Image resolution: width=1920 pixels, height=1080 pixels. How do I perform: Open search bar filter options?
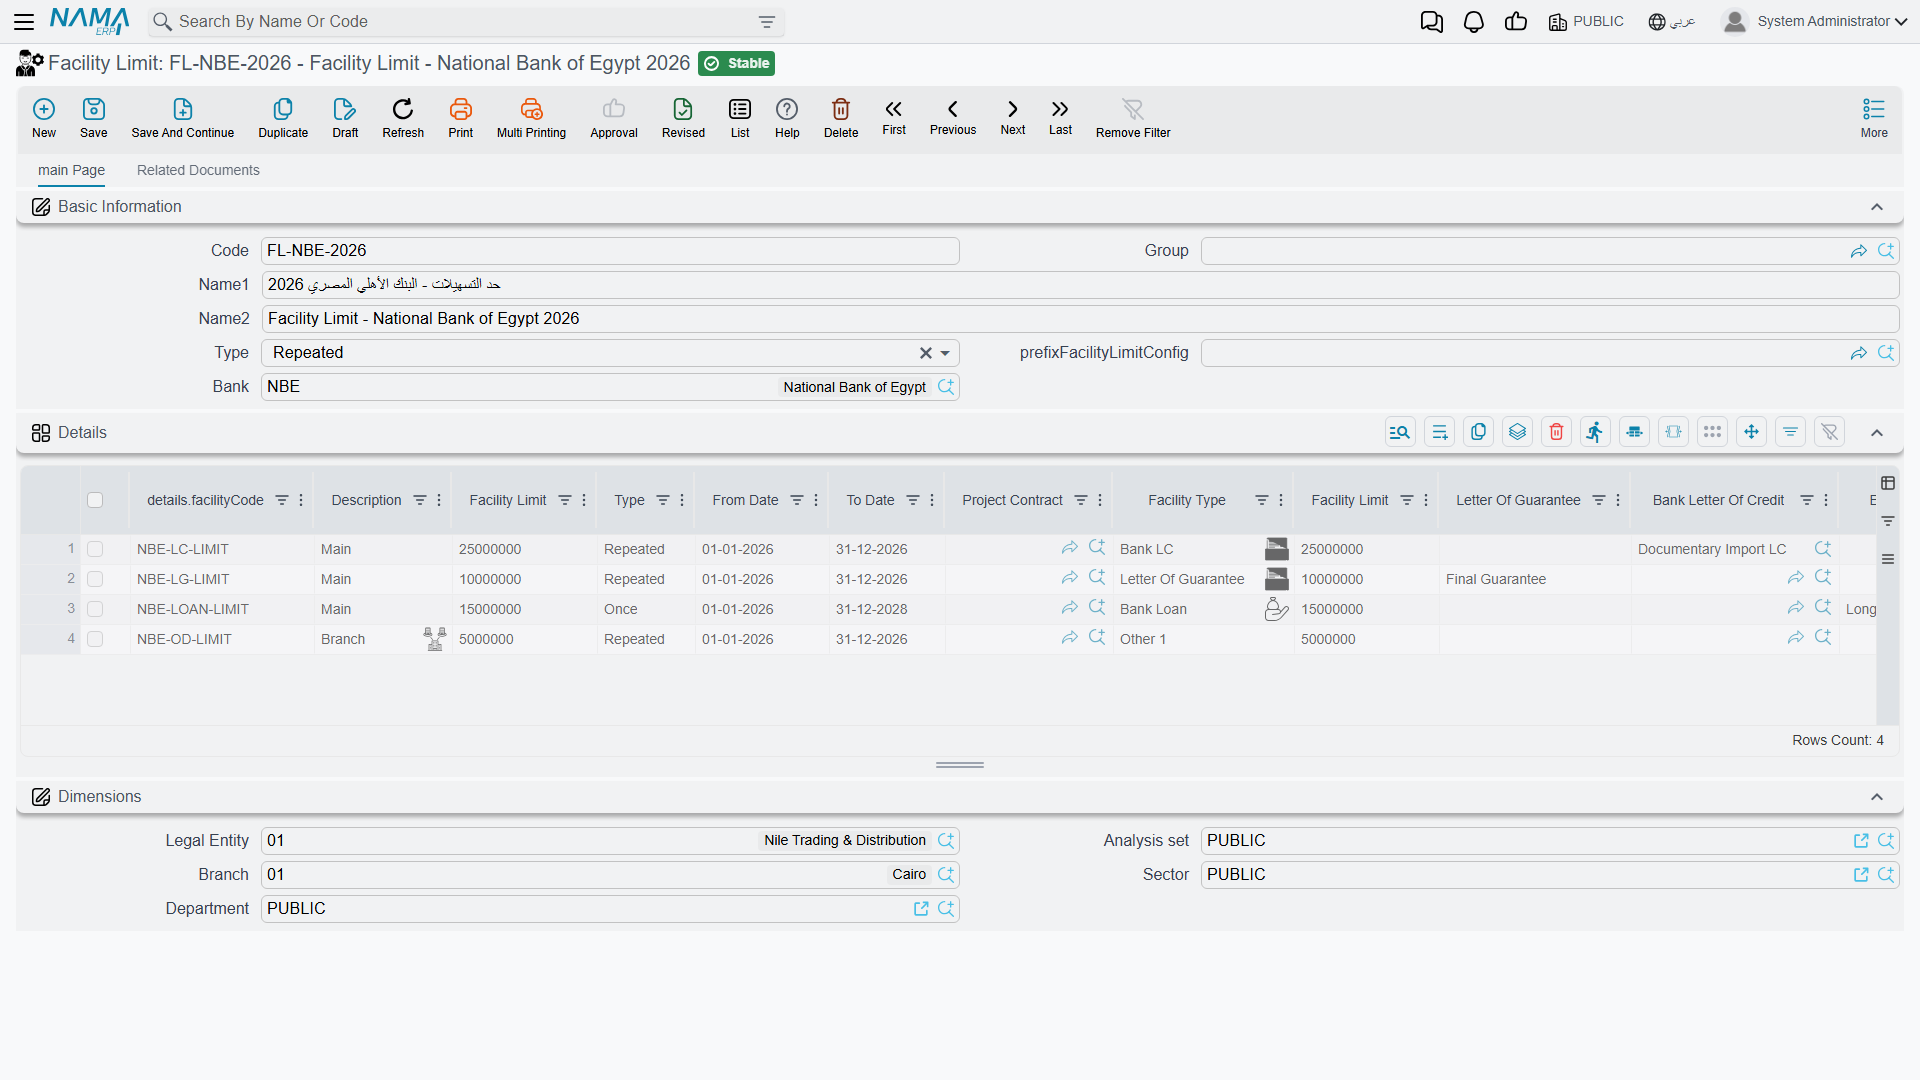[767, 22]
